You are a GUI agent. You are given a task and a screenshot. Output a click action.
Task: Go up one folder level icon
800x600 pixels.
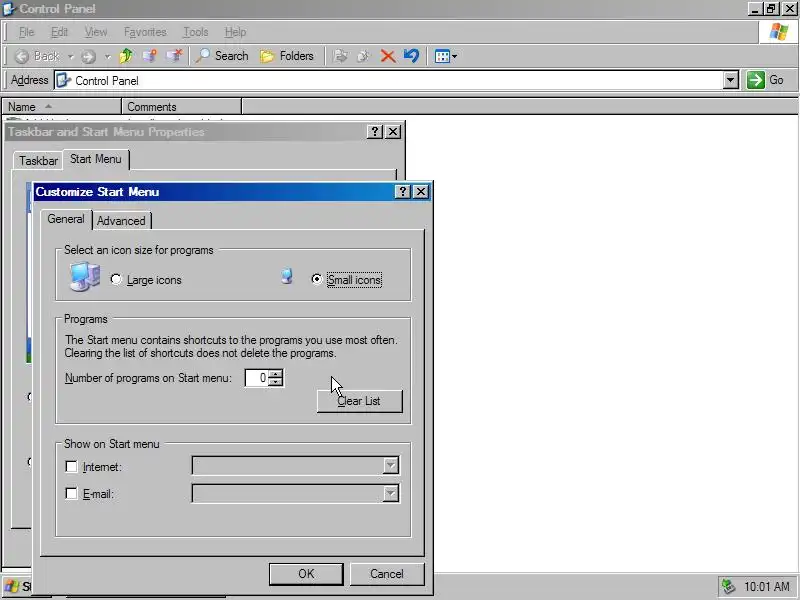click(126, 56)
